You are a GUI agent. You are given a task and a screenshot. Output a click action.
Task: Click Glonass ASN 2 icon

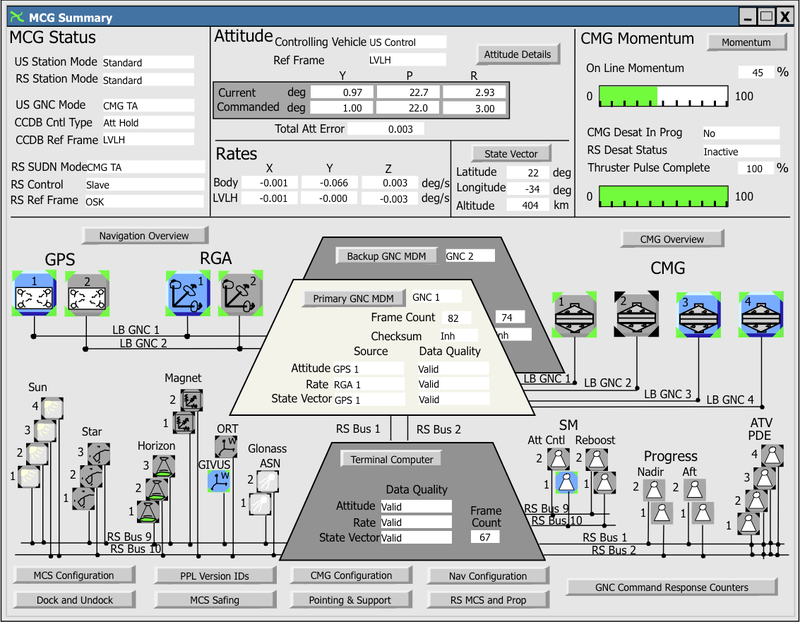pyautogui.click(x=268, y=481)
